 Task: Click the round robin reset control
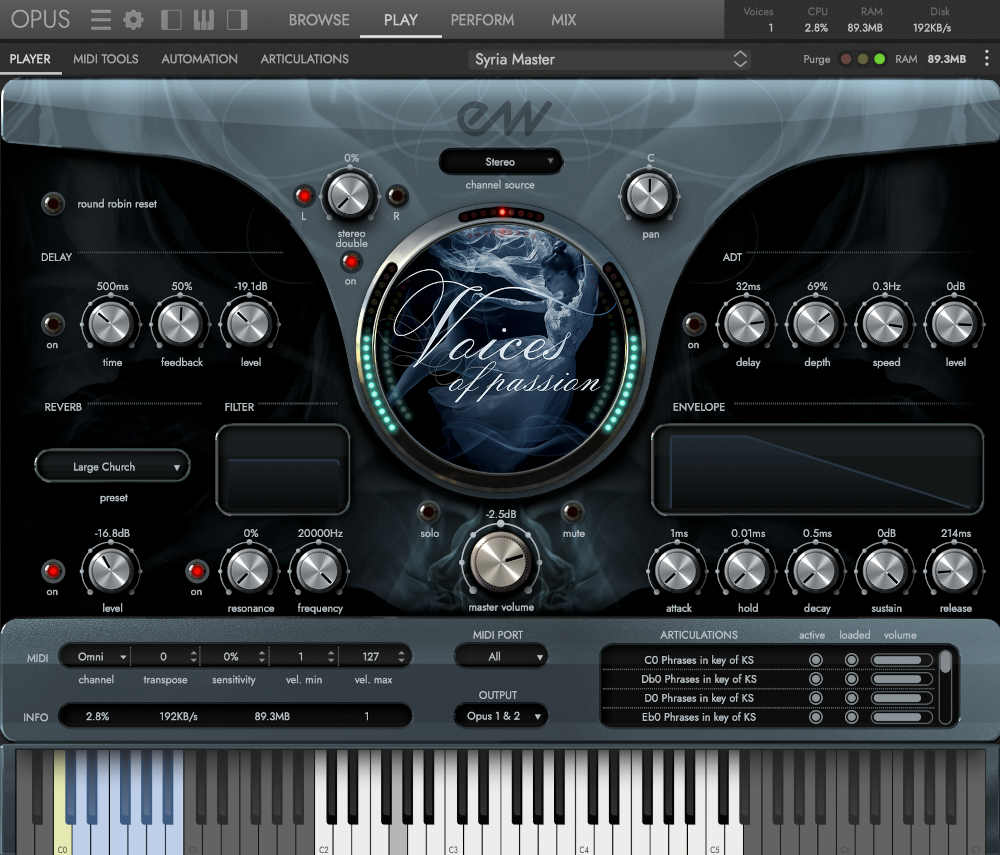(52, 203)
